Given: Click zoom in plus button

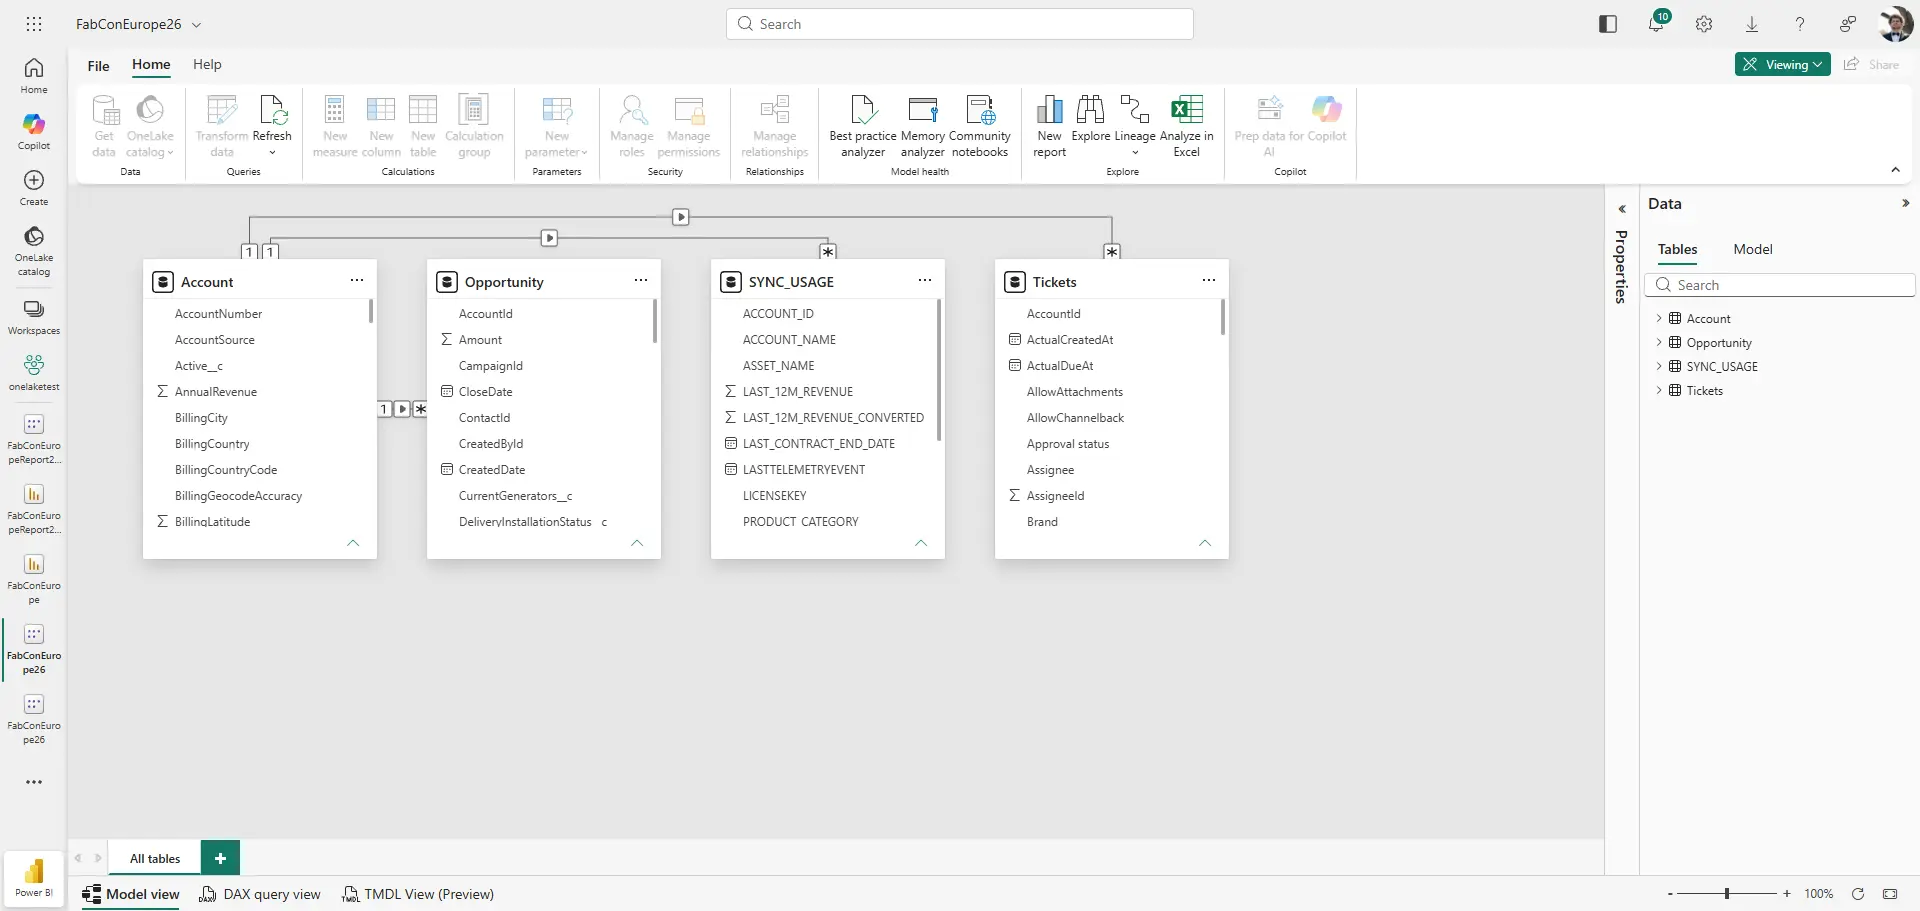Looking at the screenshot, I should click(x=1787, y=894).
